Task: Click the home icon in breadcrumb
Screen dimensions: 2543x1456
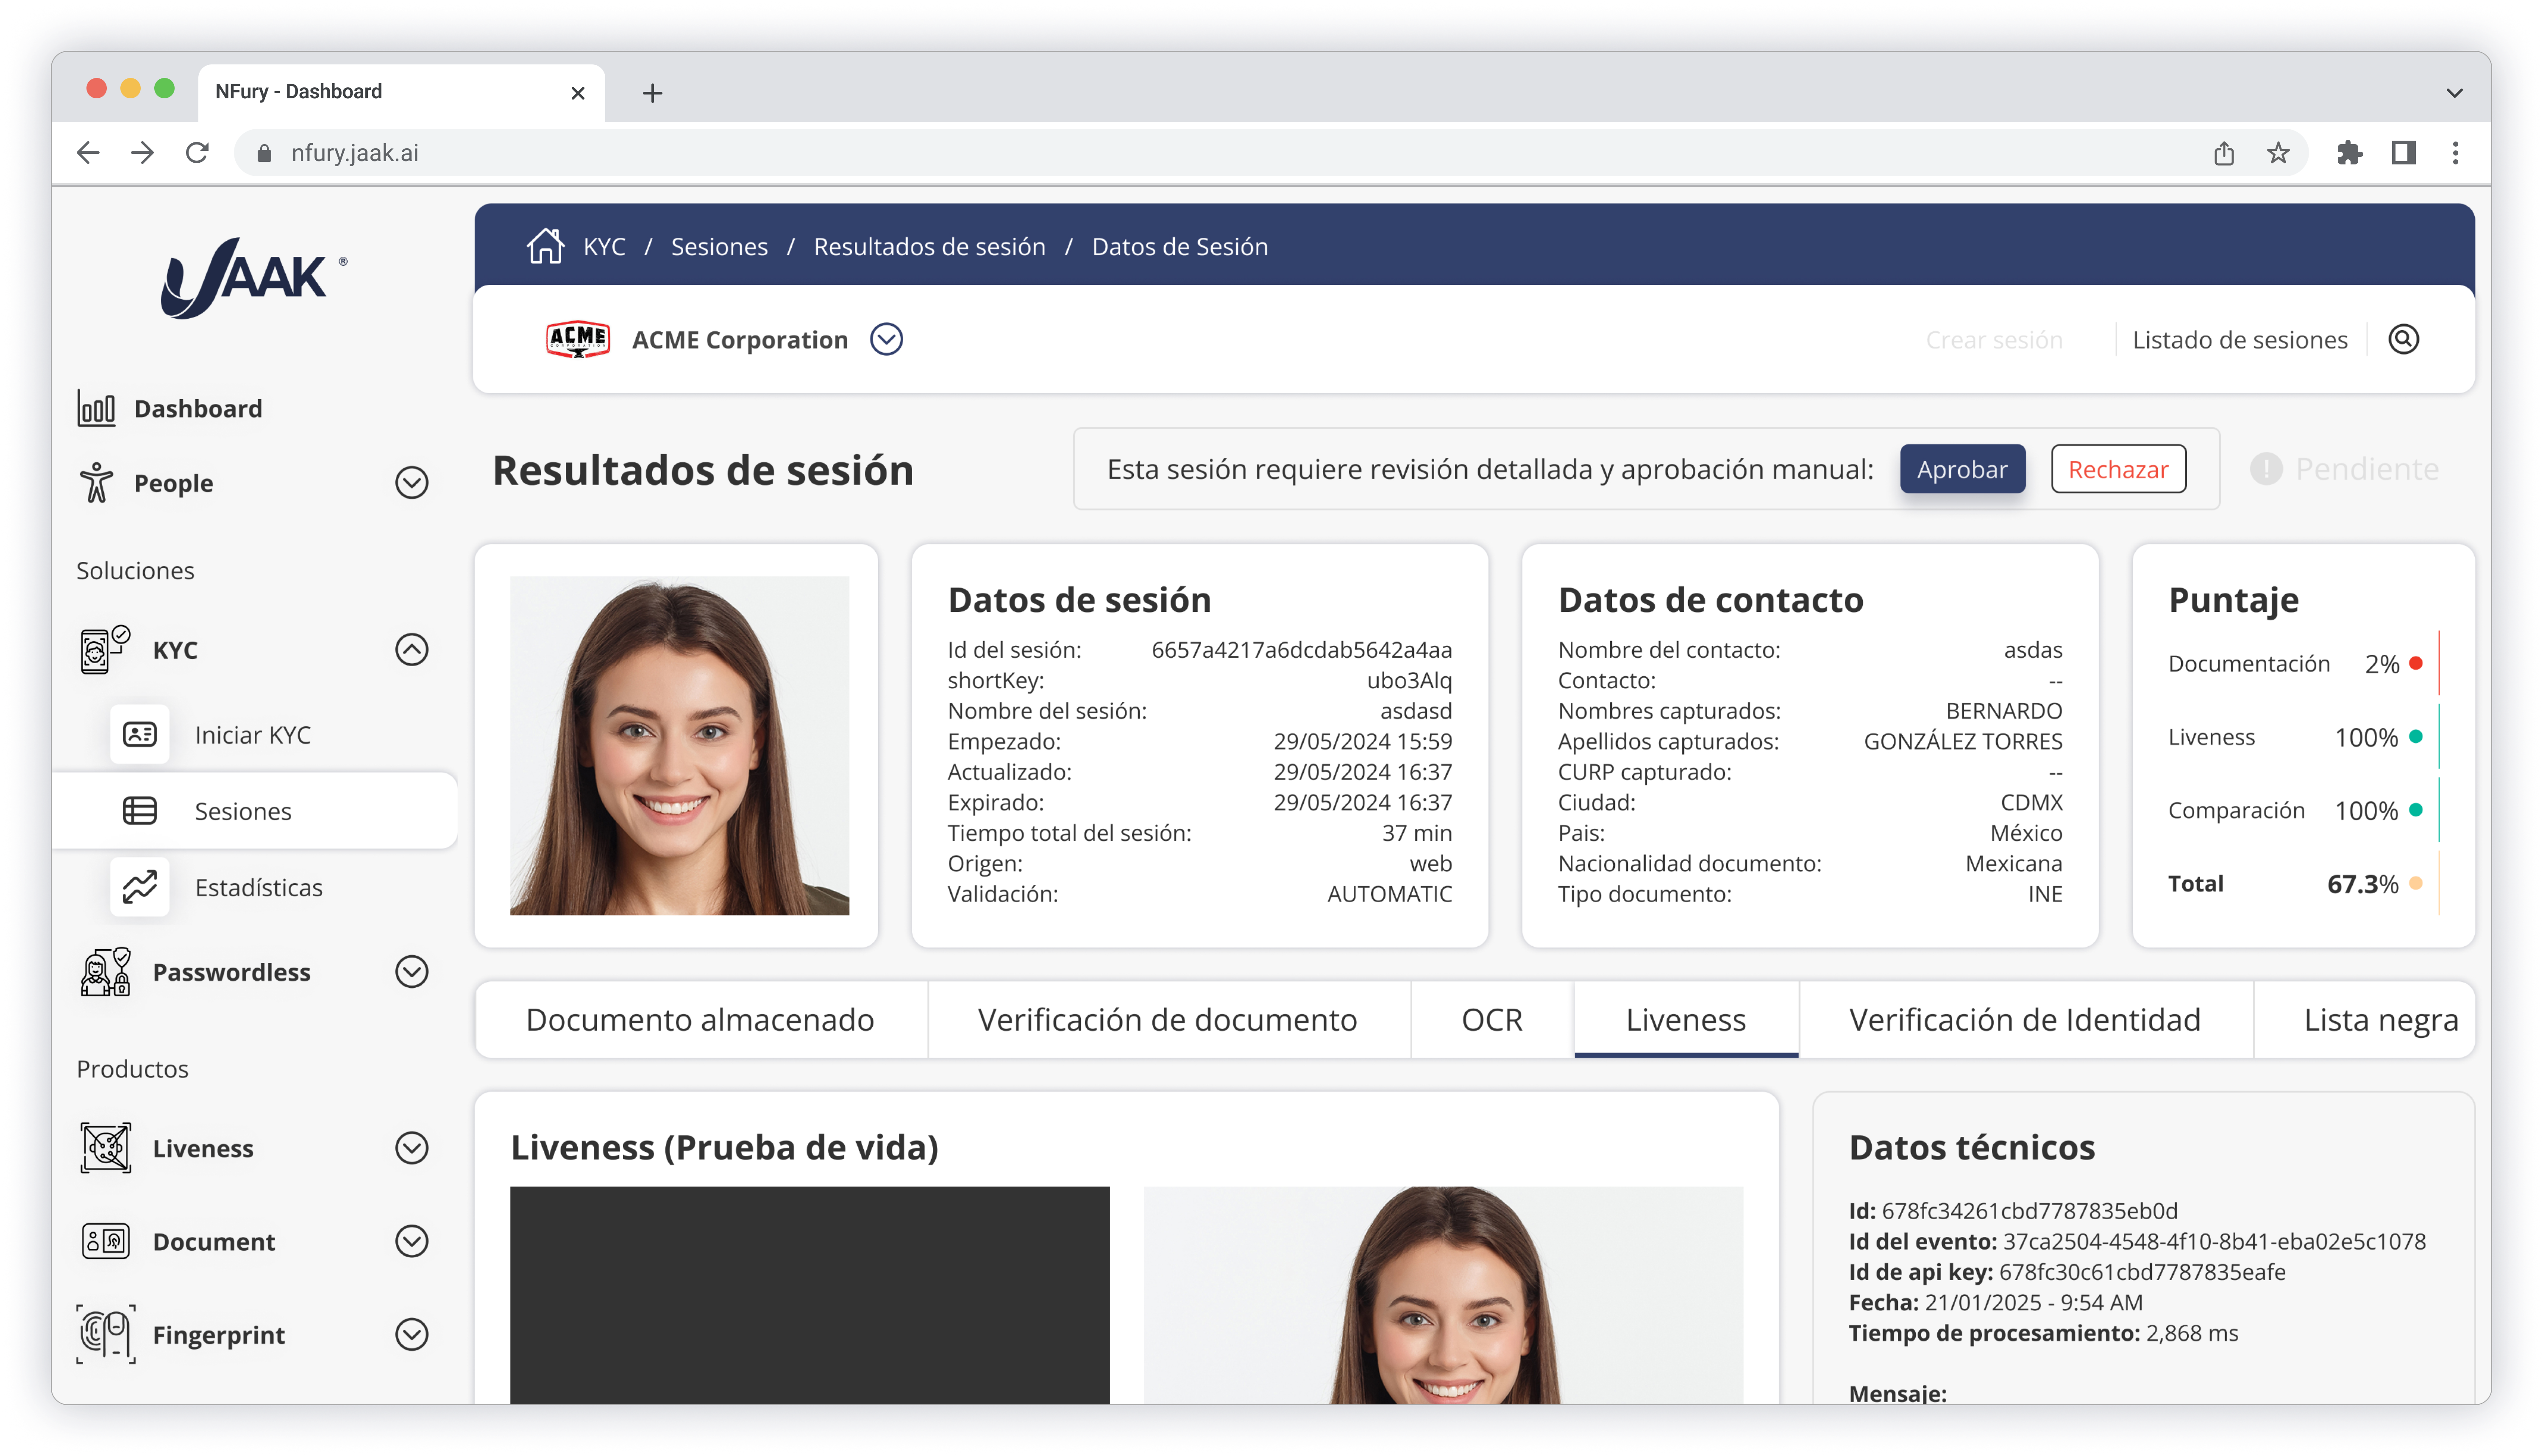Action: click(545, 246)
